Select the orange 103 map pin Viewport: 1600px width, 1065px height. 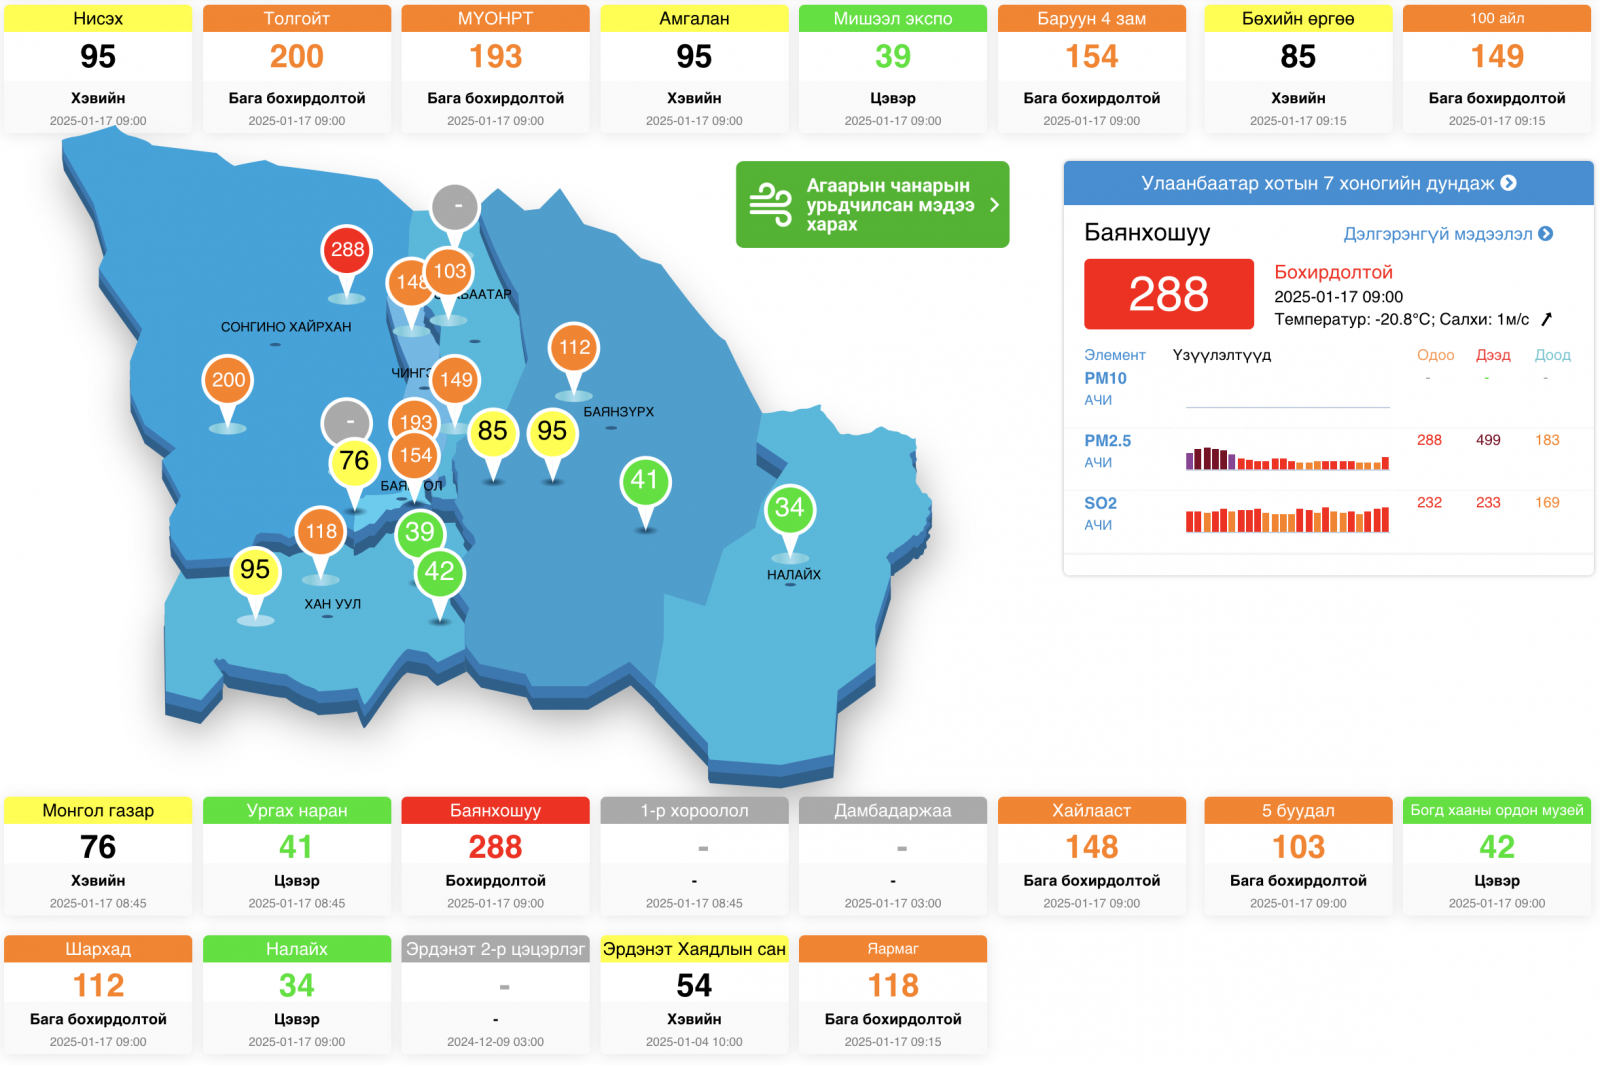[450, 271]
